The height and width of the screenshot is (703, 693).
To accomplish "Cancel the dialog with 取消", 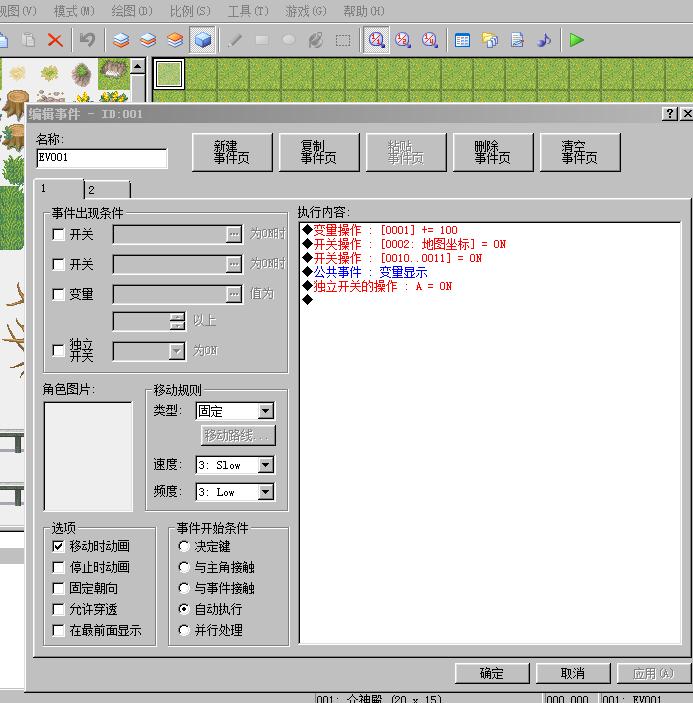I will (573, 673).
